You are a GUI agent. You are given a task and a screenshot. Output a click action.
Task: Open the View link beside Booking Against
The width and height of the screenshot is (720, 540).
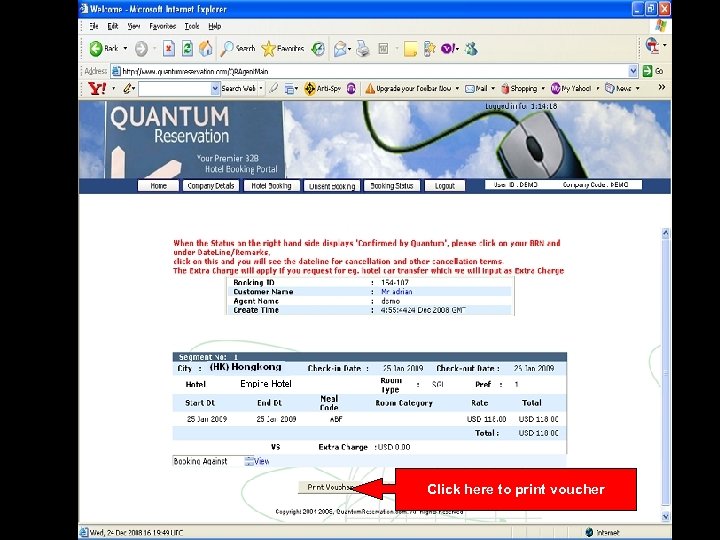tap(261, 461)
